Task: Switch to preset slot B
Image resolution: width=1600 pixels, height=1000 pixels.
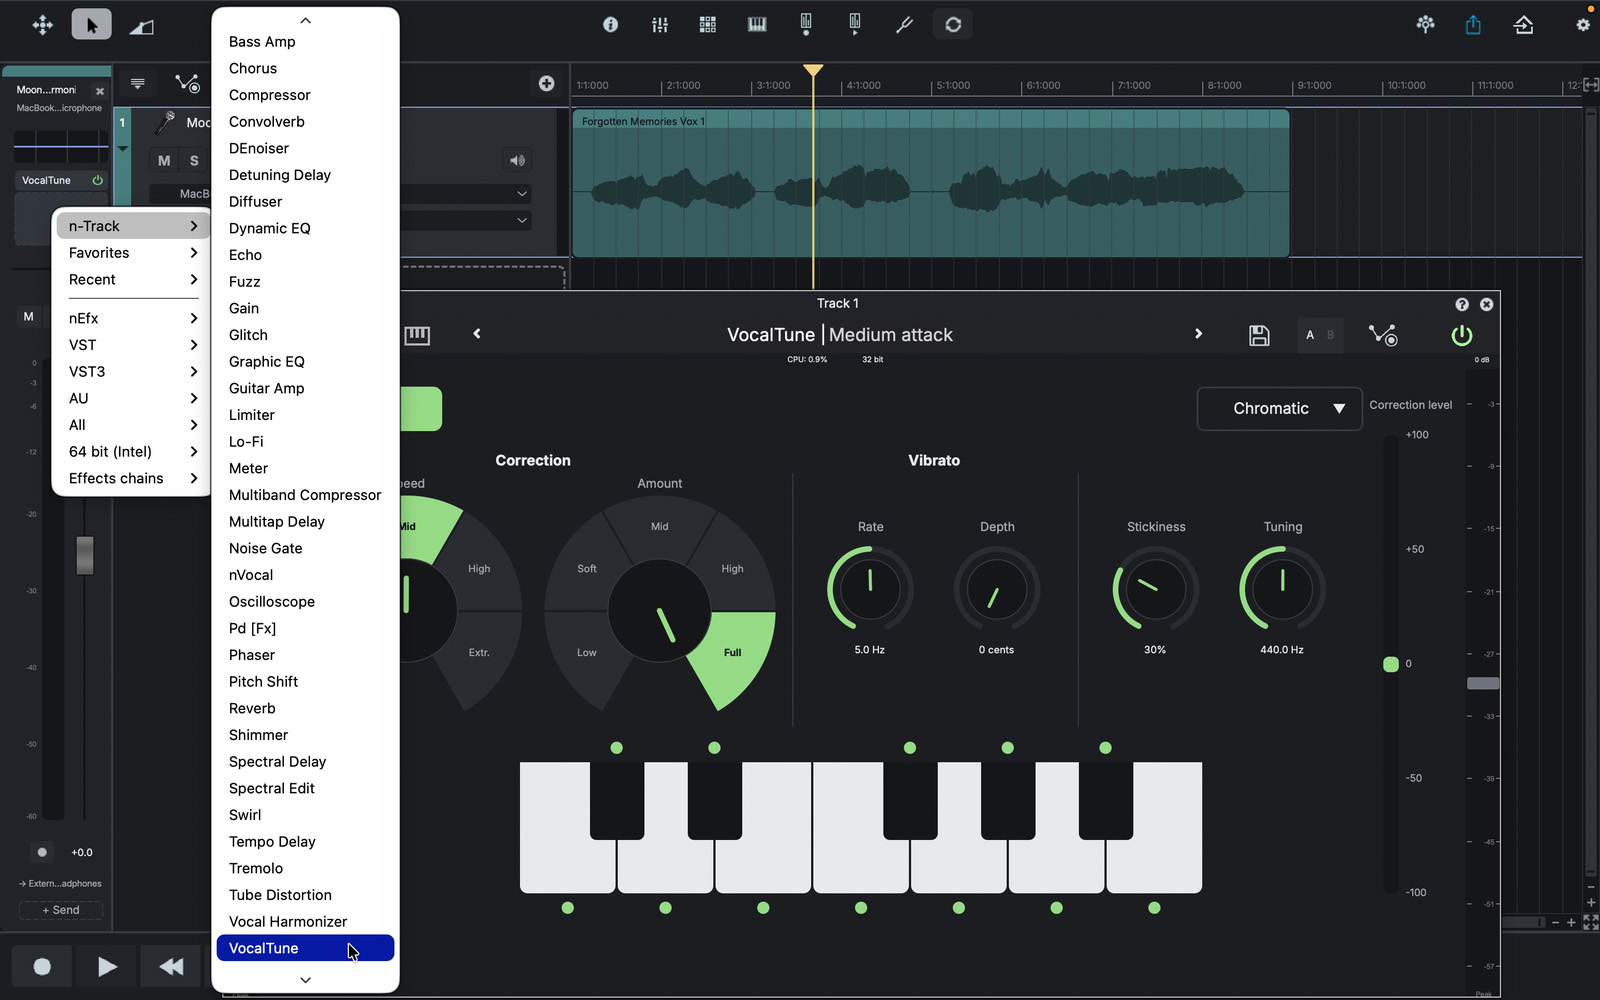Action: [x=1330, y=335]
